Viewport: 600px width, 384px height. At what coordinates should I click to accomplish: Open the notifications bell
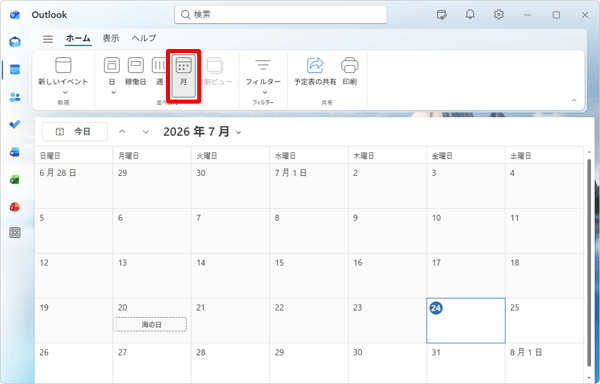[x=470, y=15]
